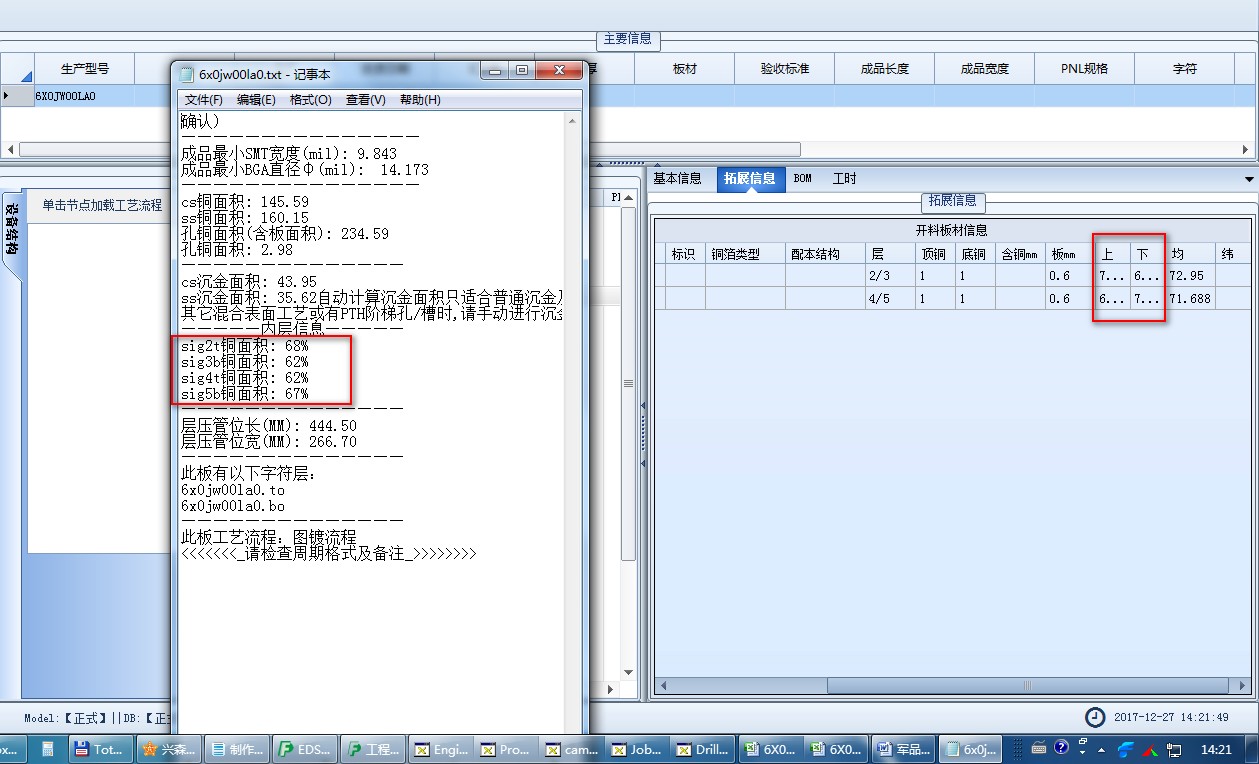Open the tab panel dropdown arrow at right
The image size is (1259, 764).
pos(1249,179)
